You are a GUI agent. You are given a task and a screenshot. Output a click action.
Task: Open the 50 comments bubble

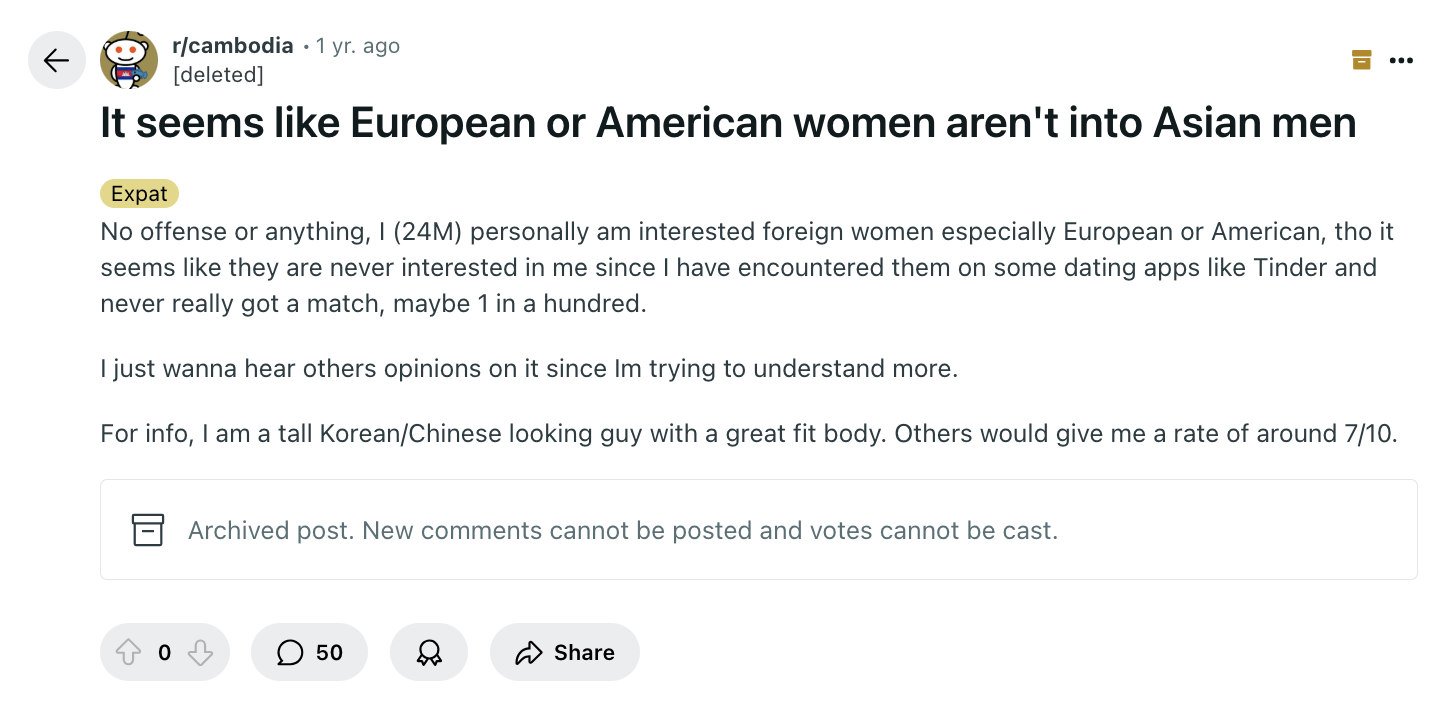click(309, 653)
